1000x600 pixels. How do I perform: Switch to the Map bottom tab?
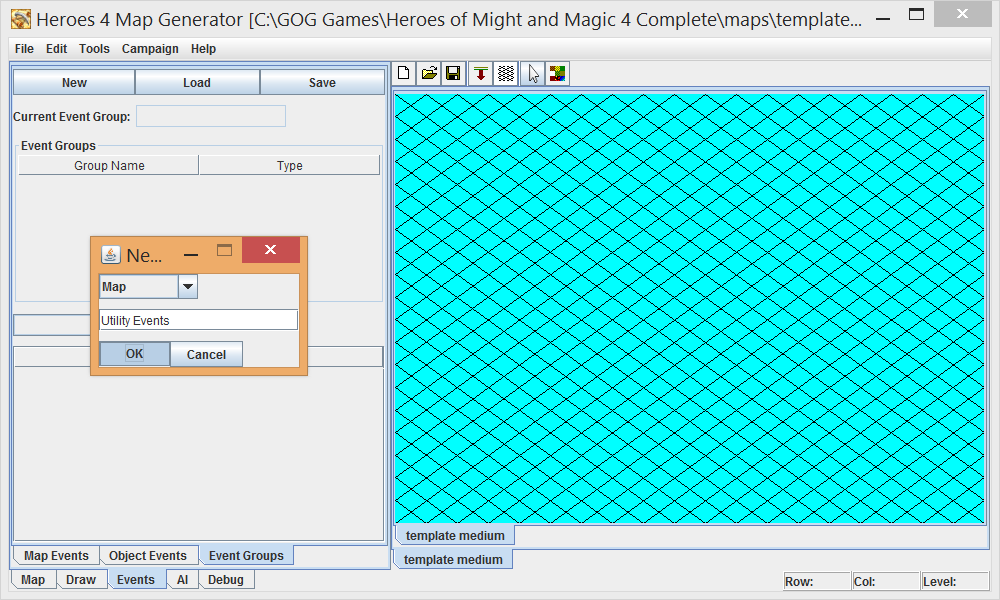point(33,580)
